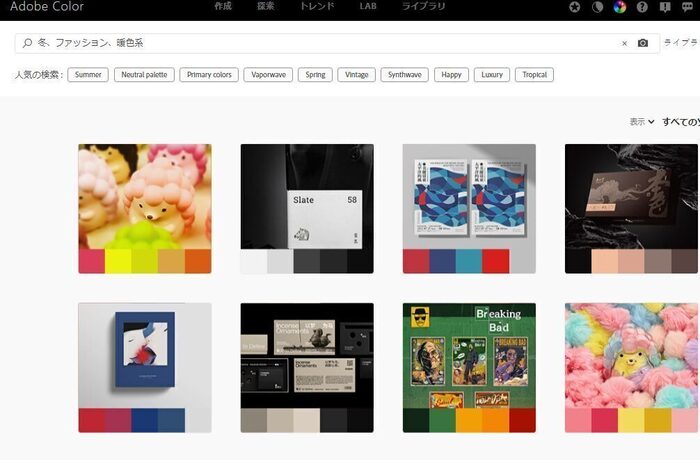Click the Happy tag

point(451,75)
